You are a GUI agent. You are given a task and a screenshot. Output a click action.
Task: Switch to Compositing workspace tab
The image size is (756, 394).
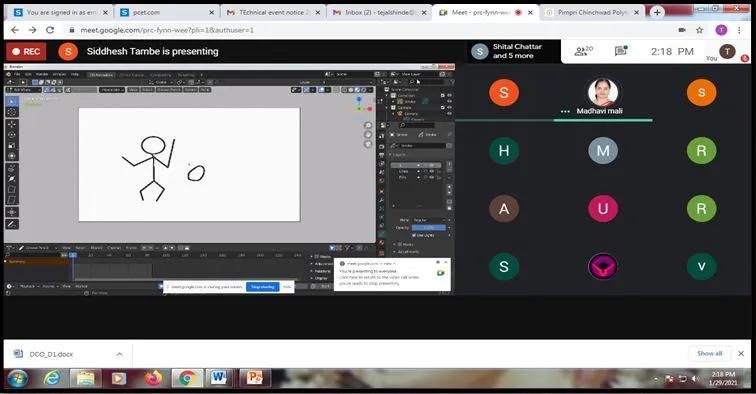(161, 75)
